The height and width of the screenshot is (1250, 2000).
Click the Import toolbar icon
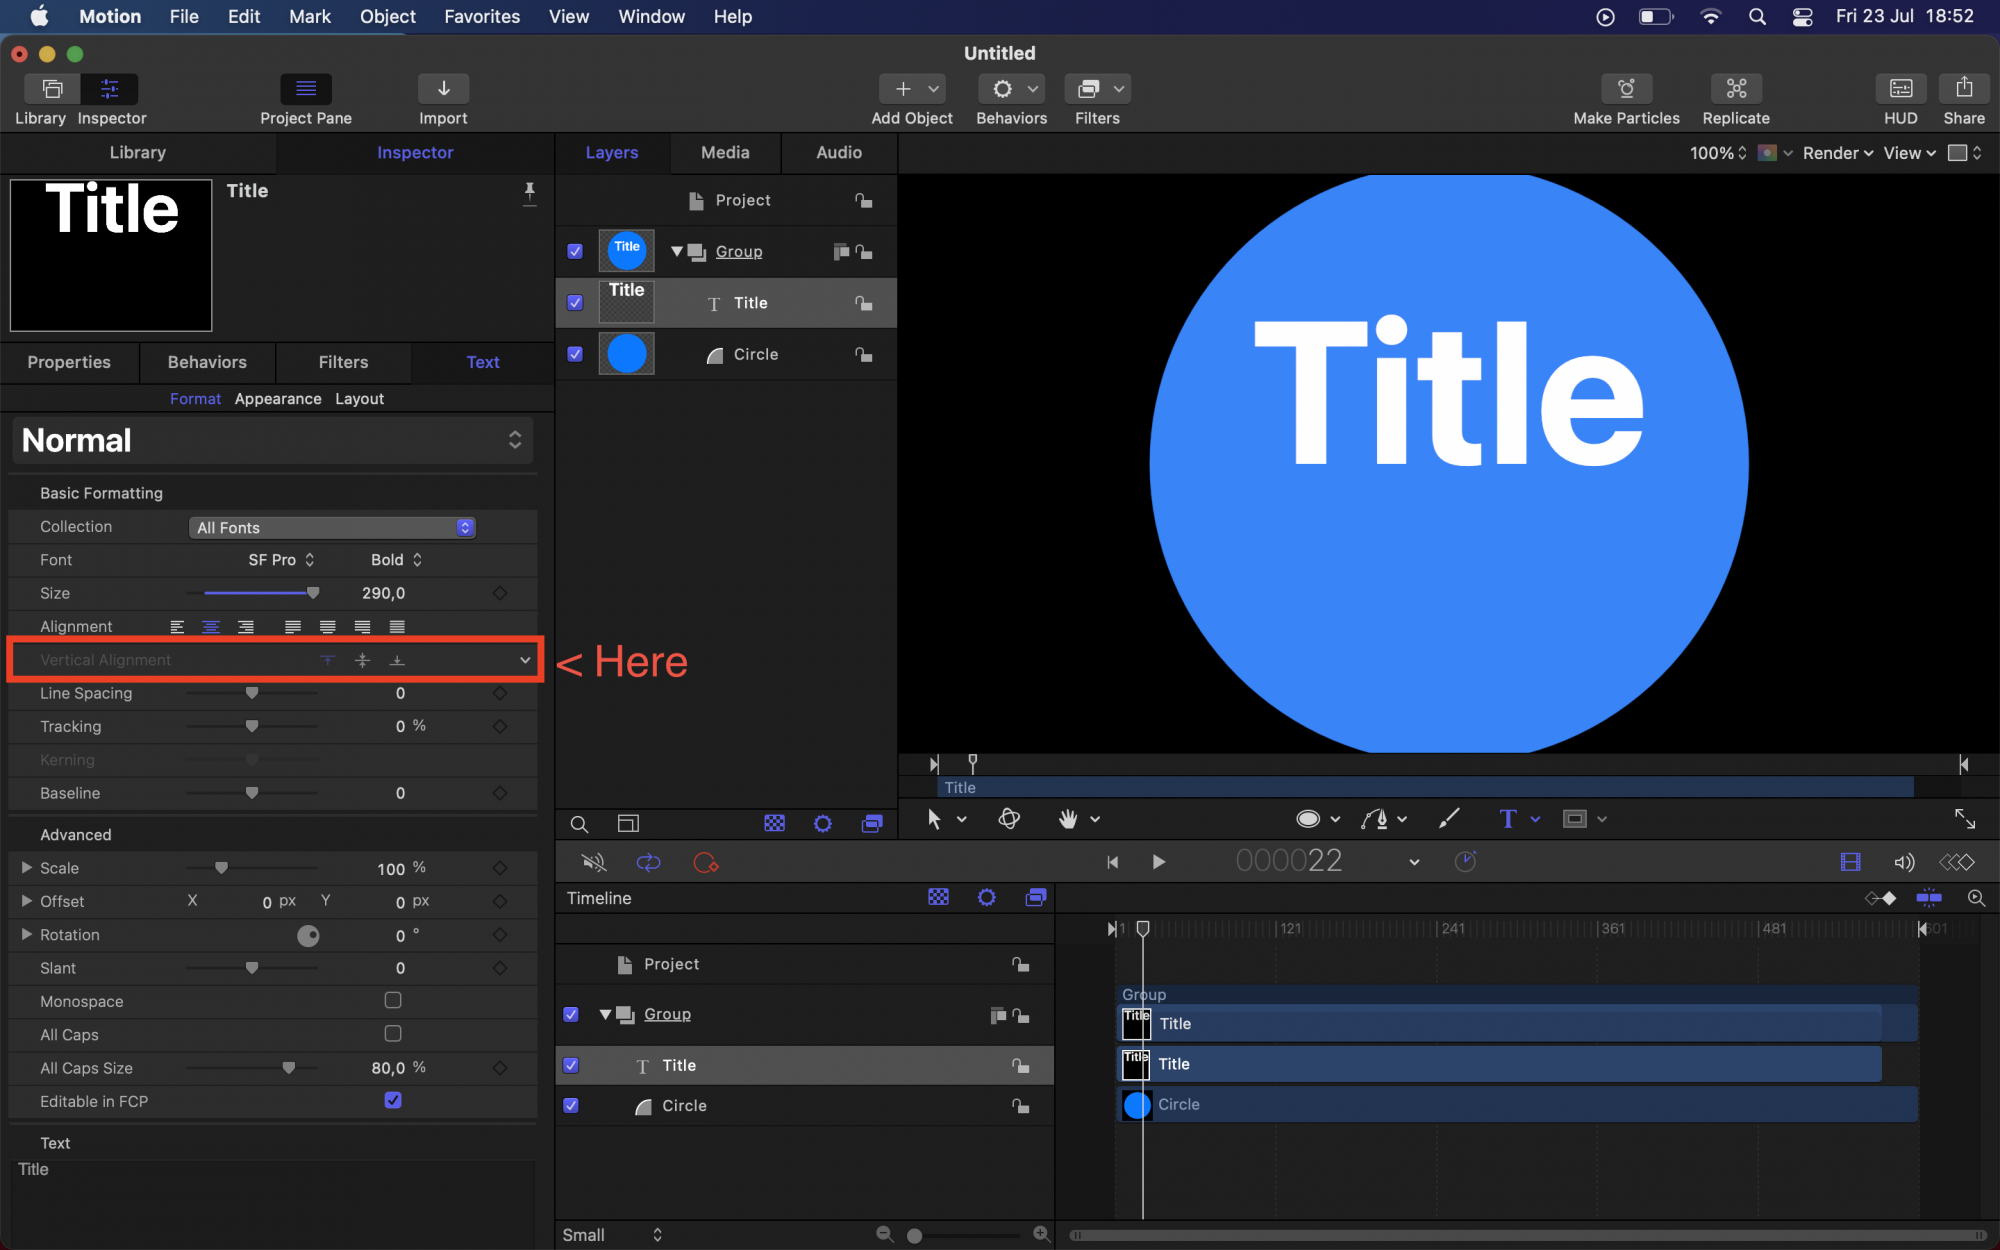(443, 89)
